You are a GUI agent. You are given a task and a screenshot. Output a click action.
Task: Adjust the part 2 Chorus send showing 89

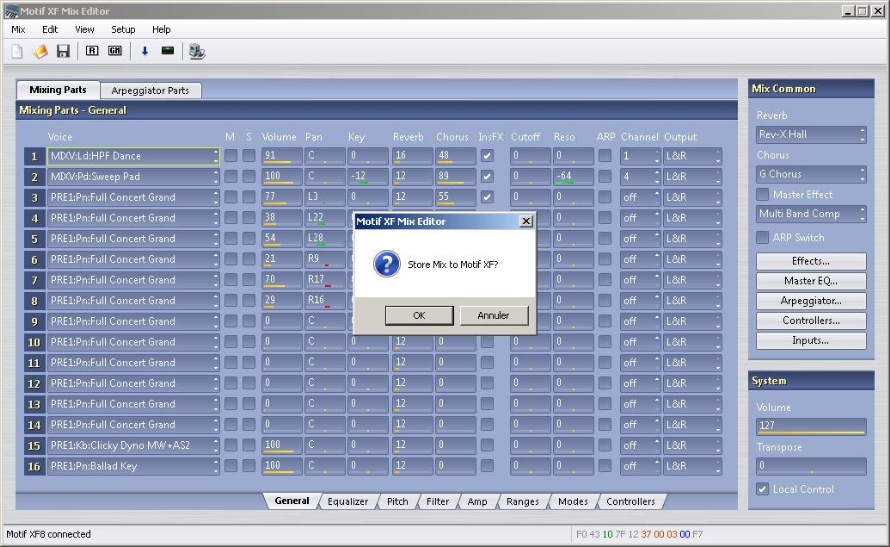pyautogui.click(x=456, y=176)
